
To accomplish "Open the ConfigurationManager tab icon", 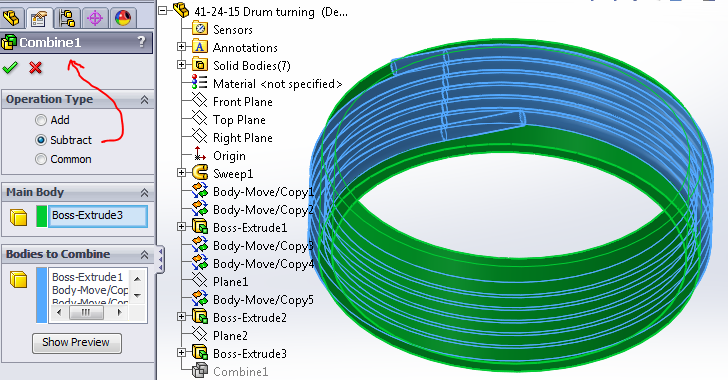I will tap(67, 18).
